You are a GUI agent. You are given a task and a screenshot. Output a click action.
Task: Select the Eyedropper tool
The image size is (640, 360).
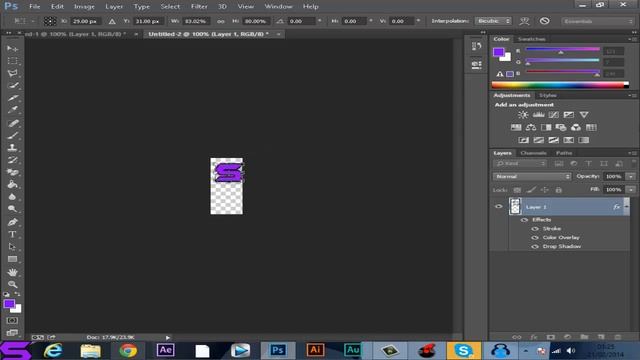pyautogui.click(x=12, y=110)
